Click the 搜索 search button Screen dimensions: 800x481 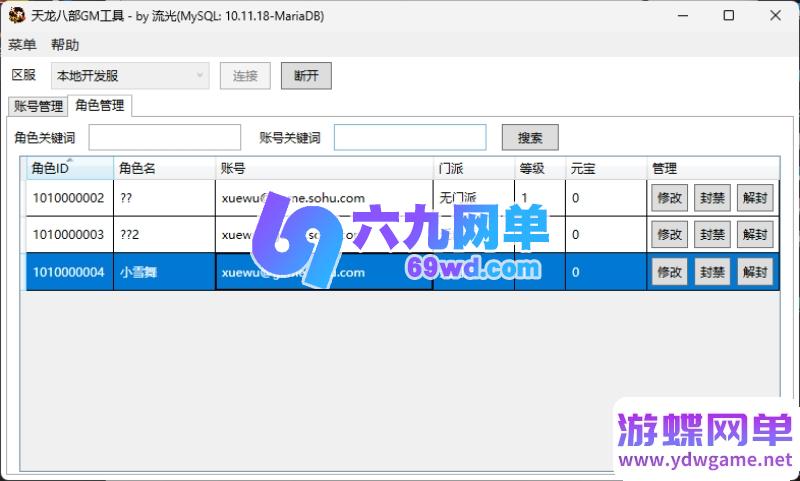[x=530, y=138]
